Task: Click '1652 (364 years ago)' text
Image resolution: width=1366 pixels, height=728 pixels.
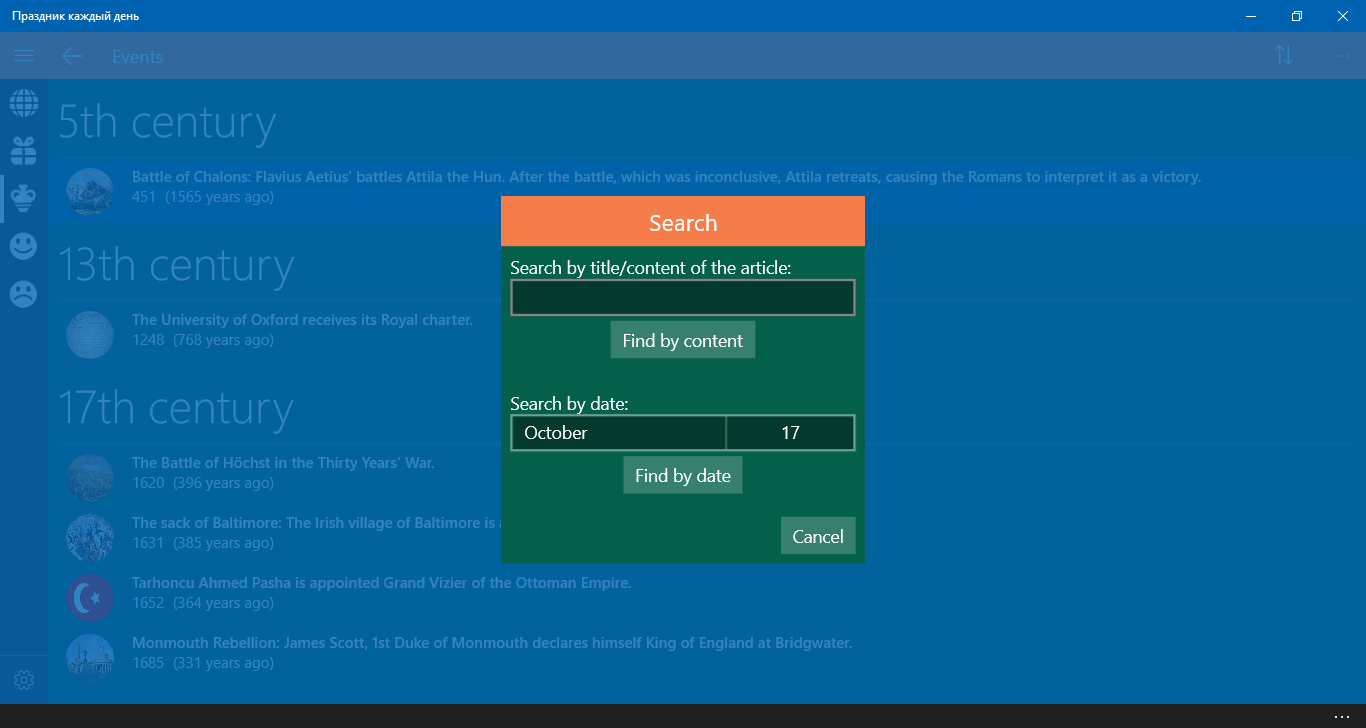Action: (203, 603)
